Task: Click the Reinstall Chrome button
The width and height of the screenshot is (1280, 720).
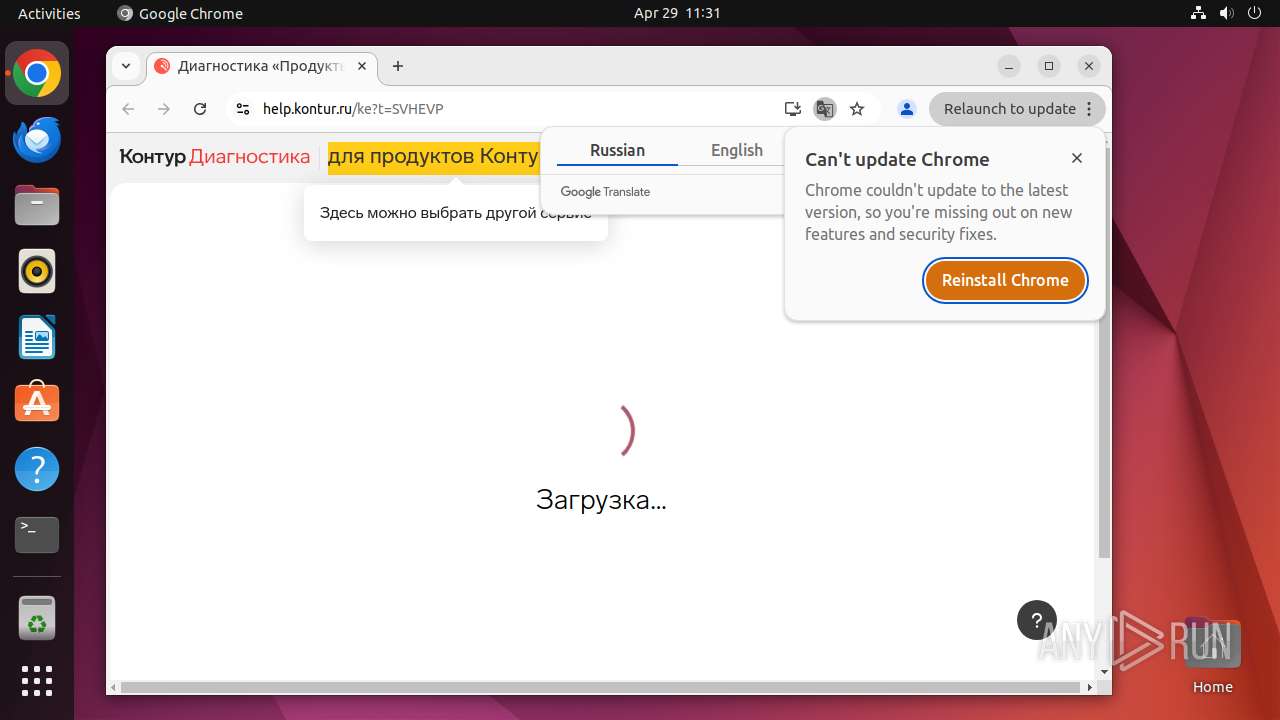Action: (x=1005, y=280)
